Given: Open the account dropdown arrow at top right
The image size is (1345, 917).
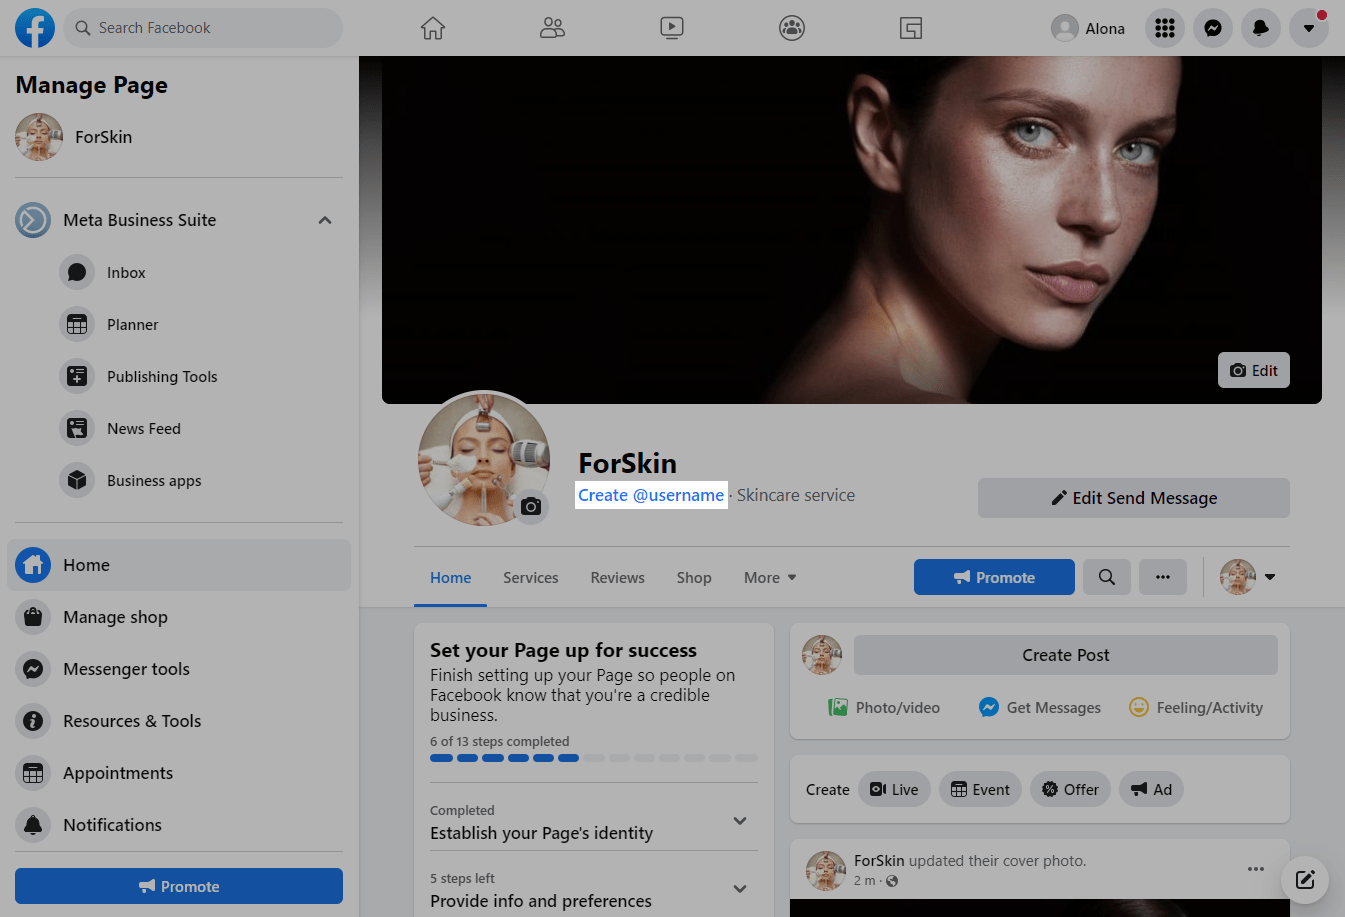Looking at the screenshot, I should pos(1308,28).
